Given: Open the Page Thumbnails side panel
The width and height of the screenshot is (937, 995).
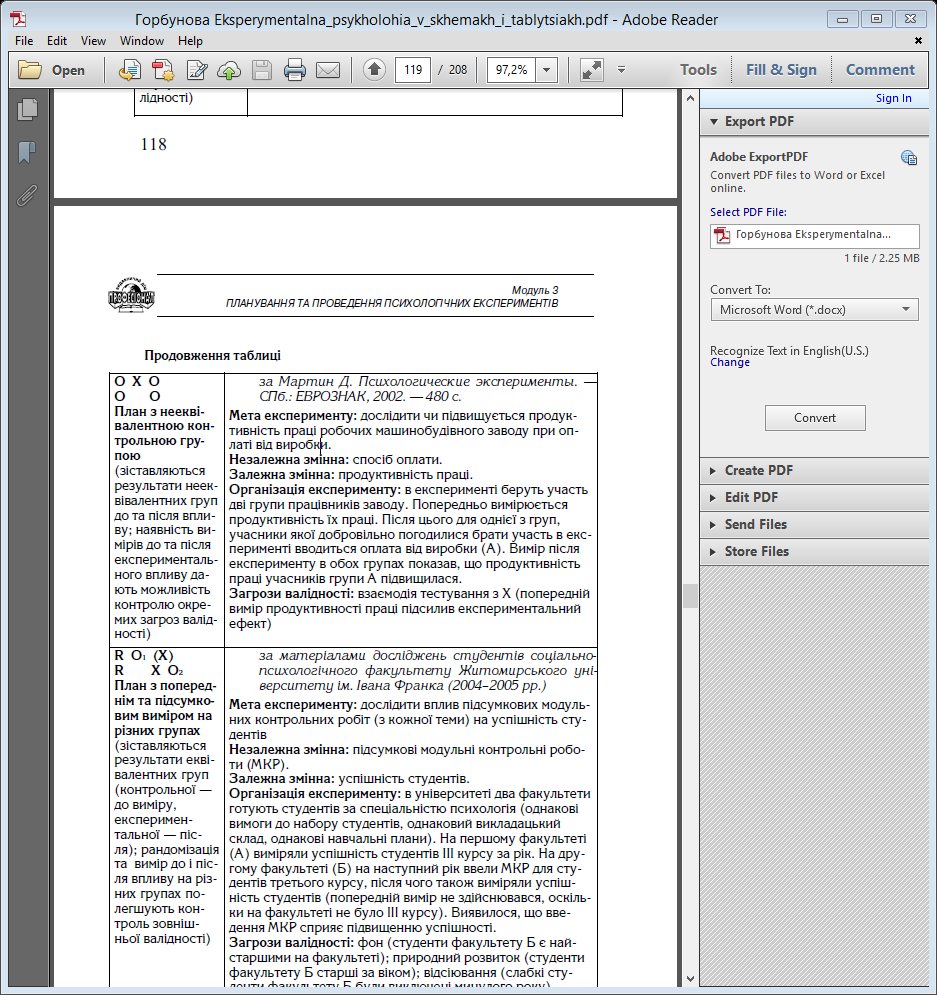Looking at the screenshot, I should tap(27, 110).
